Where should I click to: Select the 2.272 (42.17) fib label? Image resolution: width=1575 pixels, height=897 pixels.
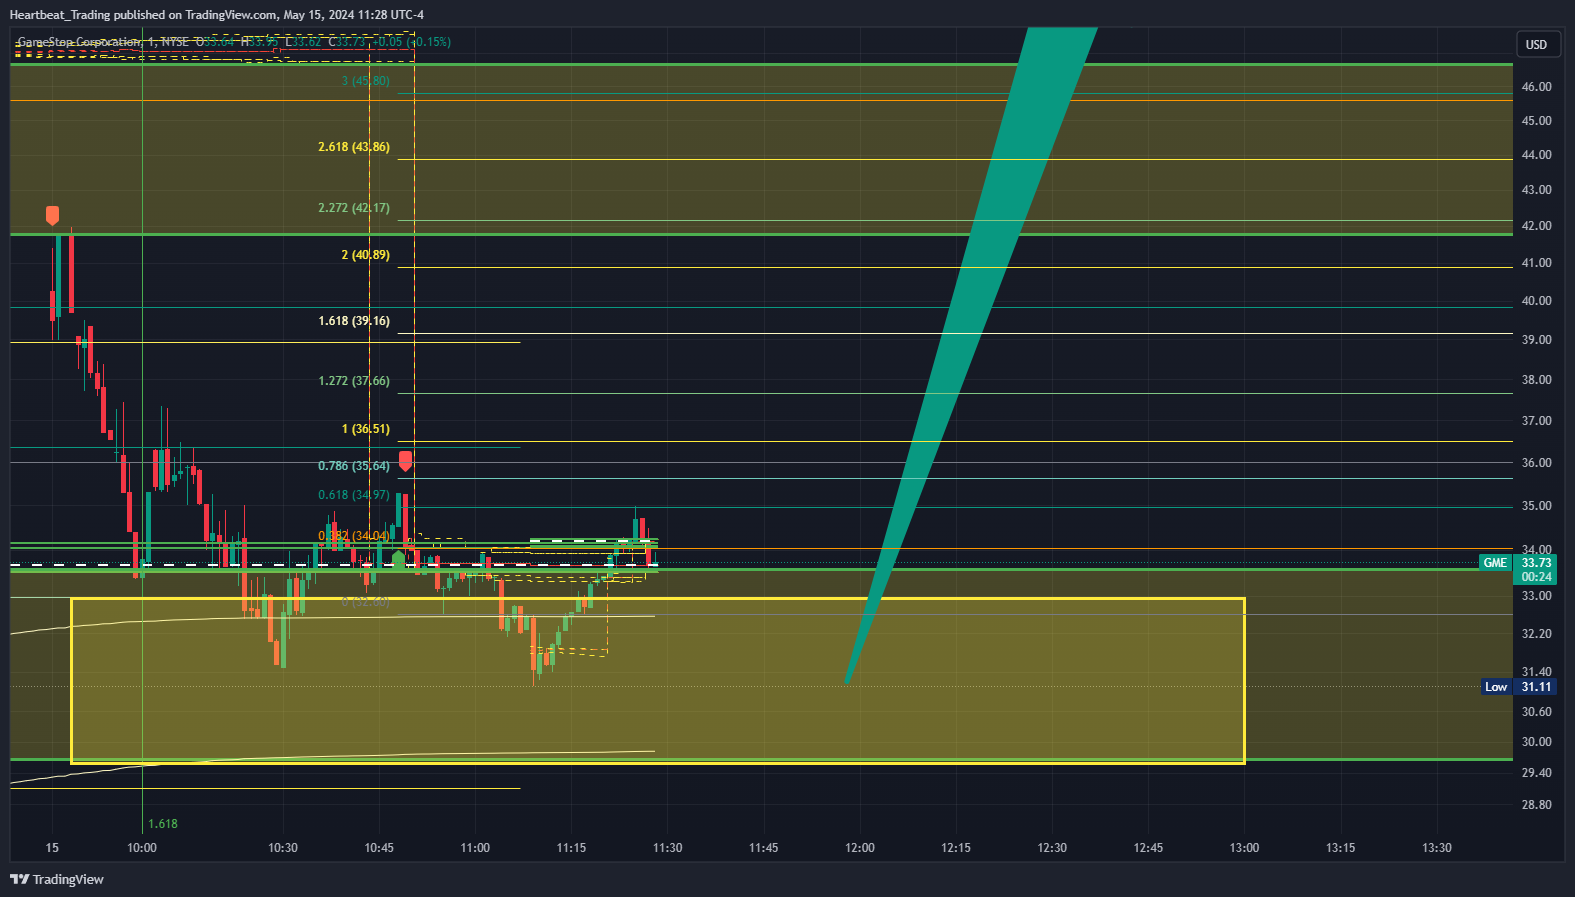pos(354,208)
